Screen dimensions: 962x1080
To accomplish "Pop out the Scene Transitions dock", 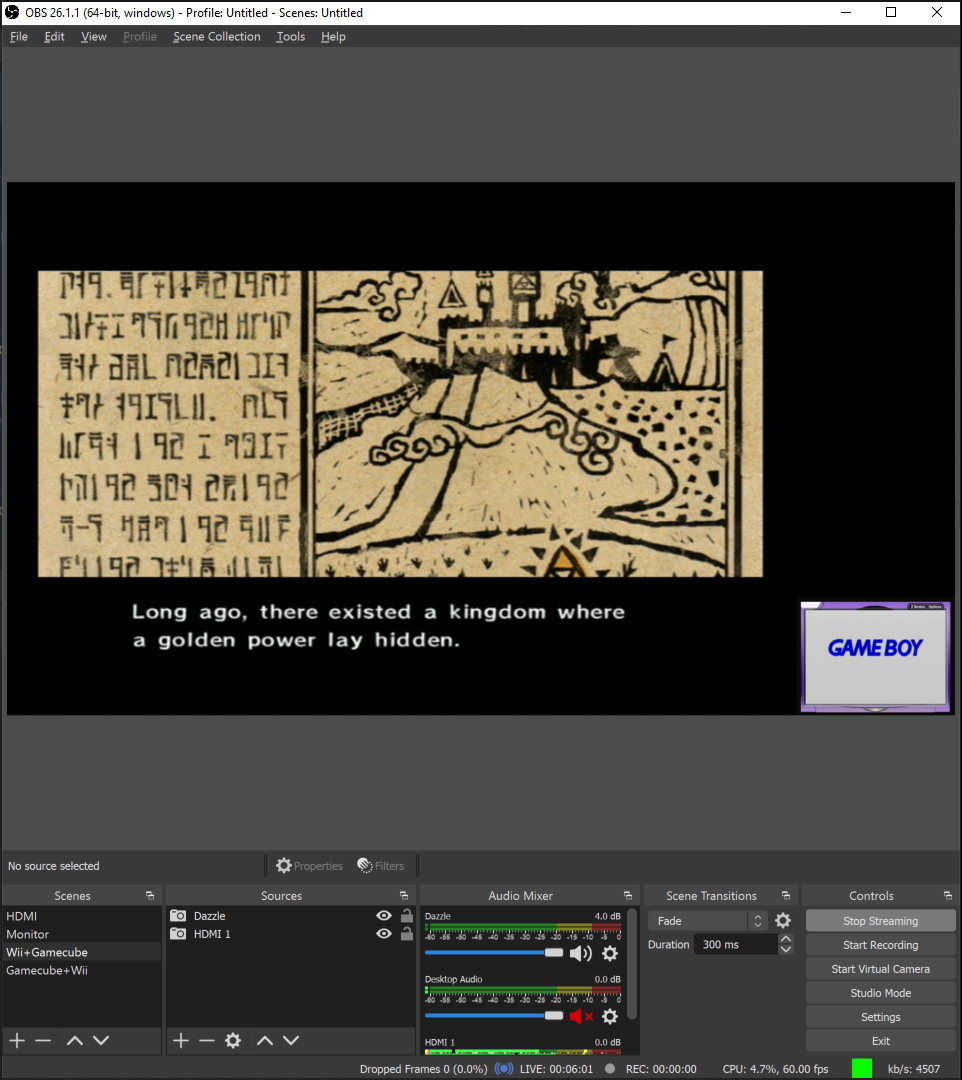I will (786, 895).
